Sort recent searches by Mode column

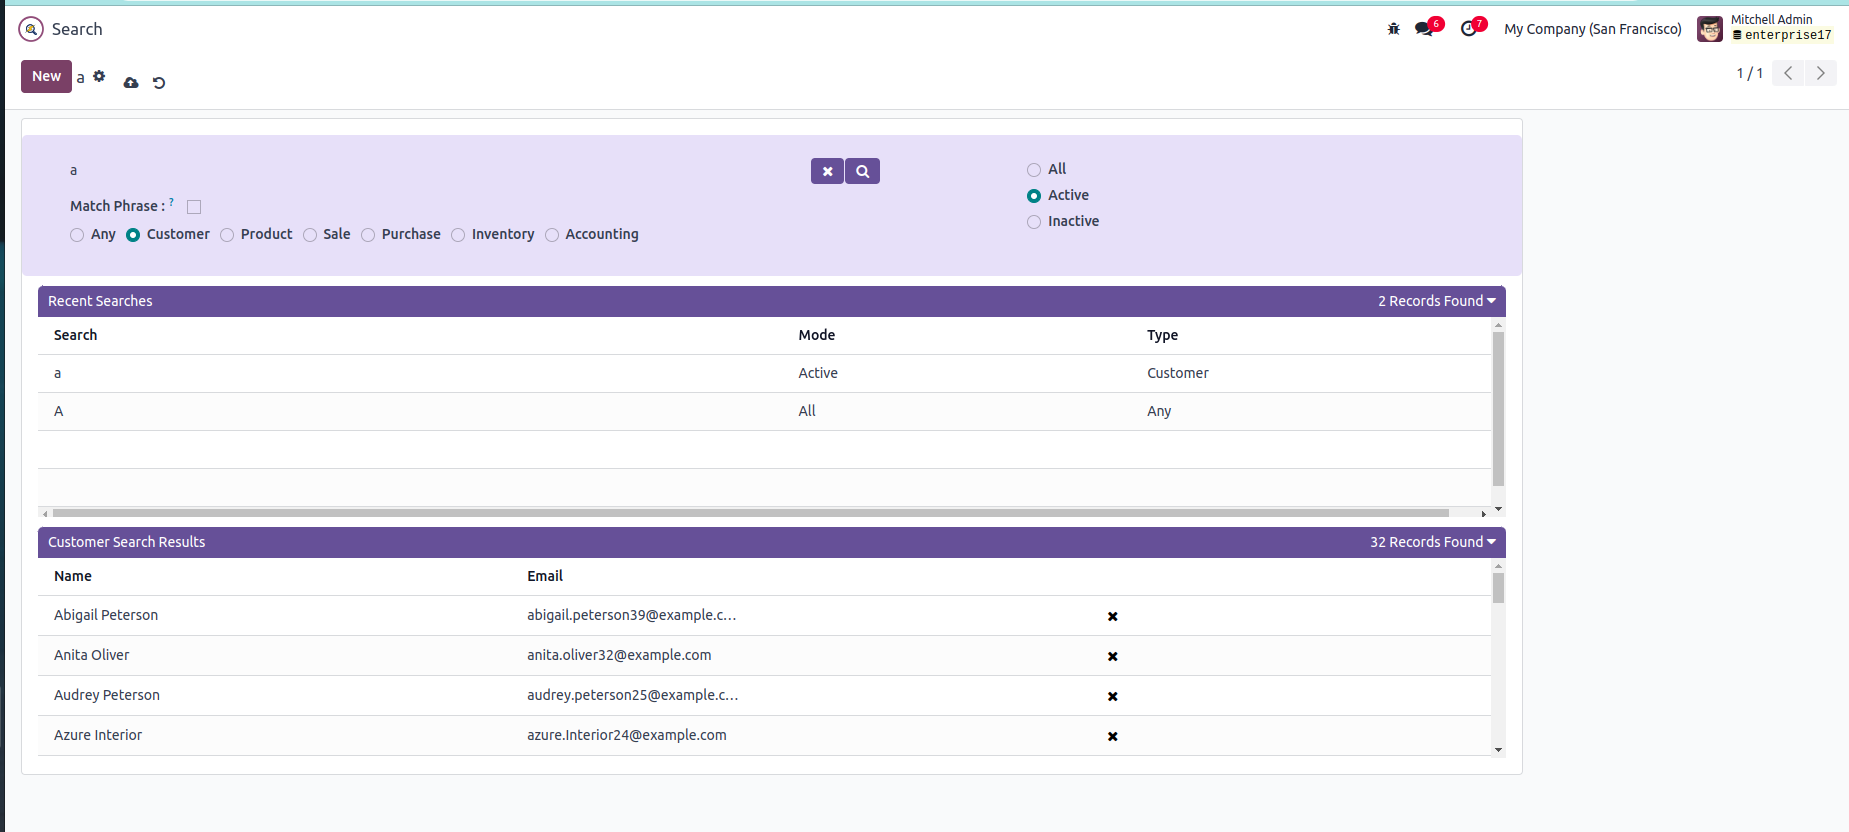(816, 335)
